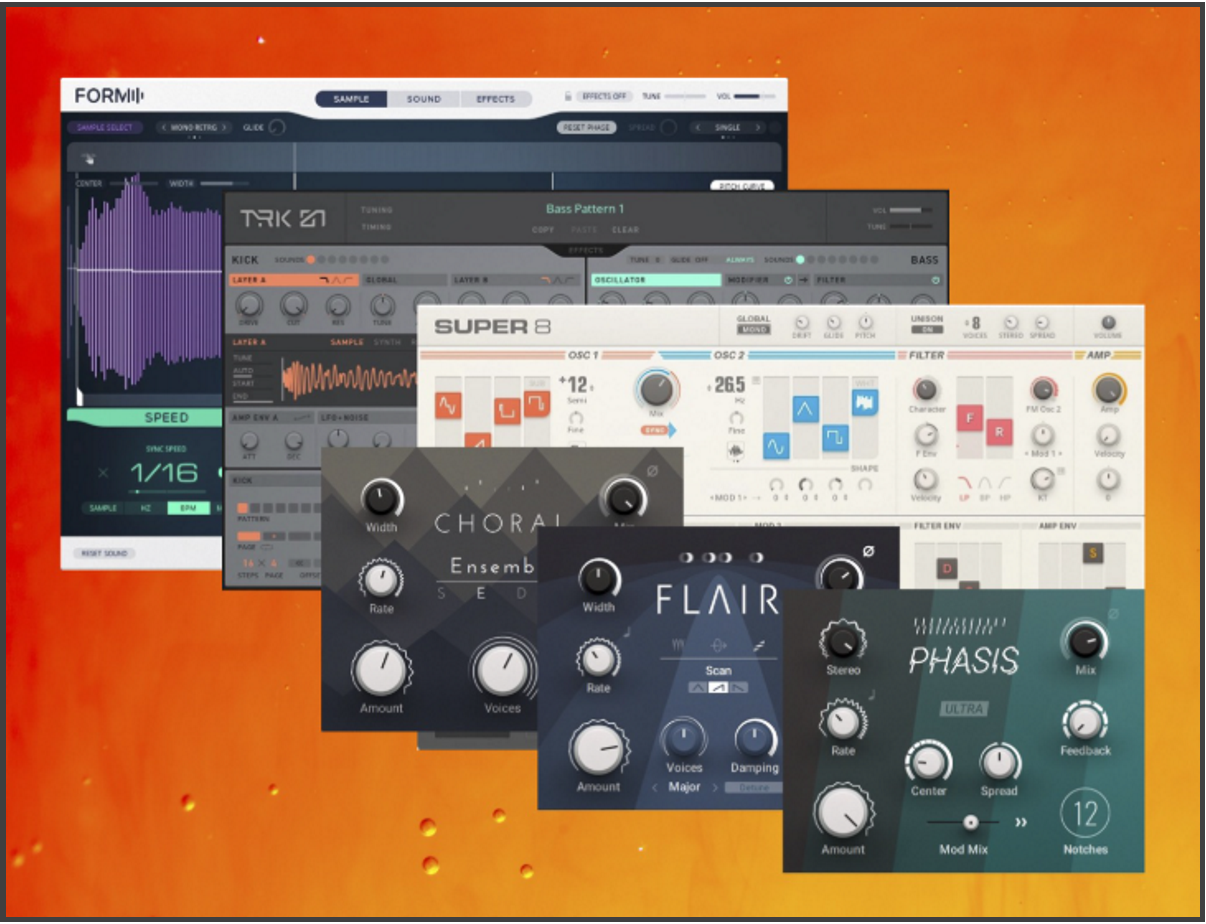Select Sample mode for TRK-01 Layer A
Viewport: 1206px width, 924px height.
pyautogui.click(x=347, y=343)
